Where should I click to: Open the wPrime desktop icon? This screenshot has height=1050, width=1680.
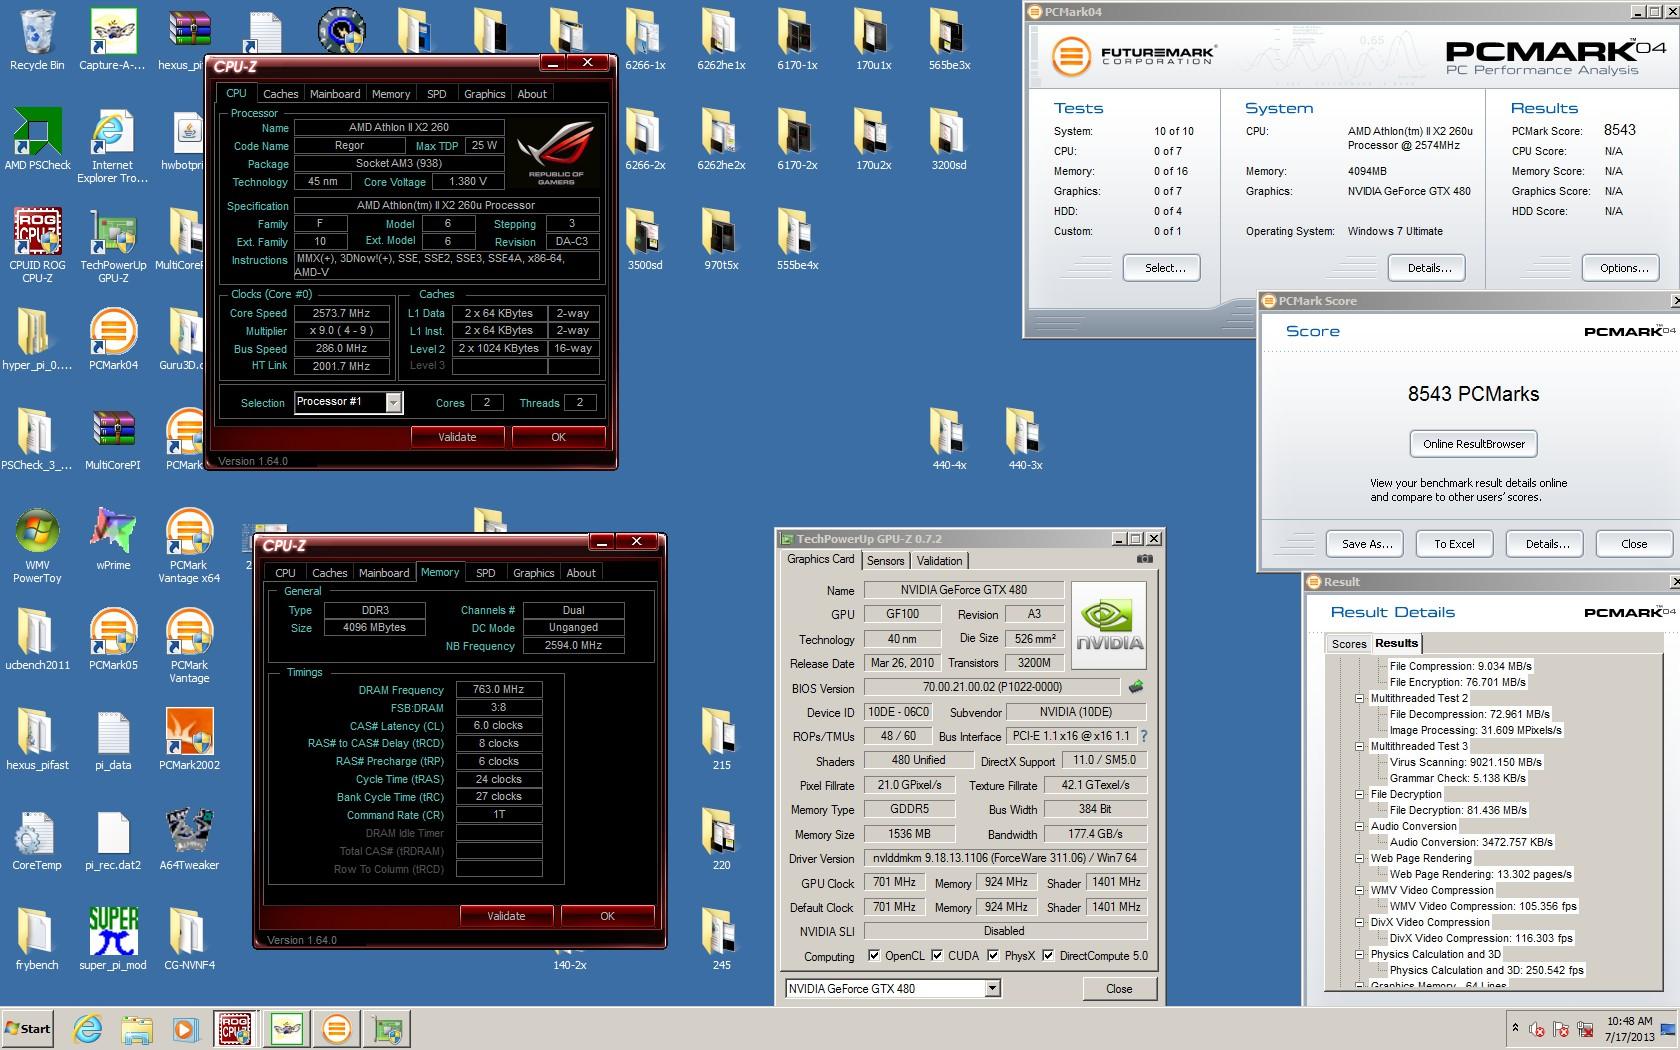point(113,540)
